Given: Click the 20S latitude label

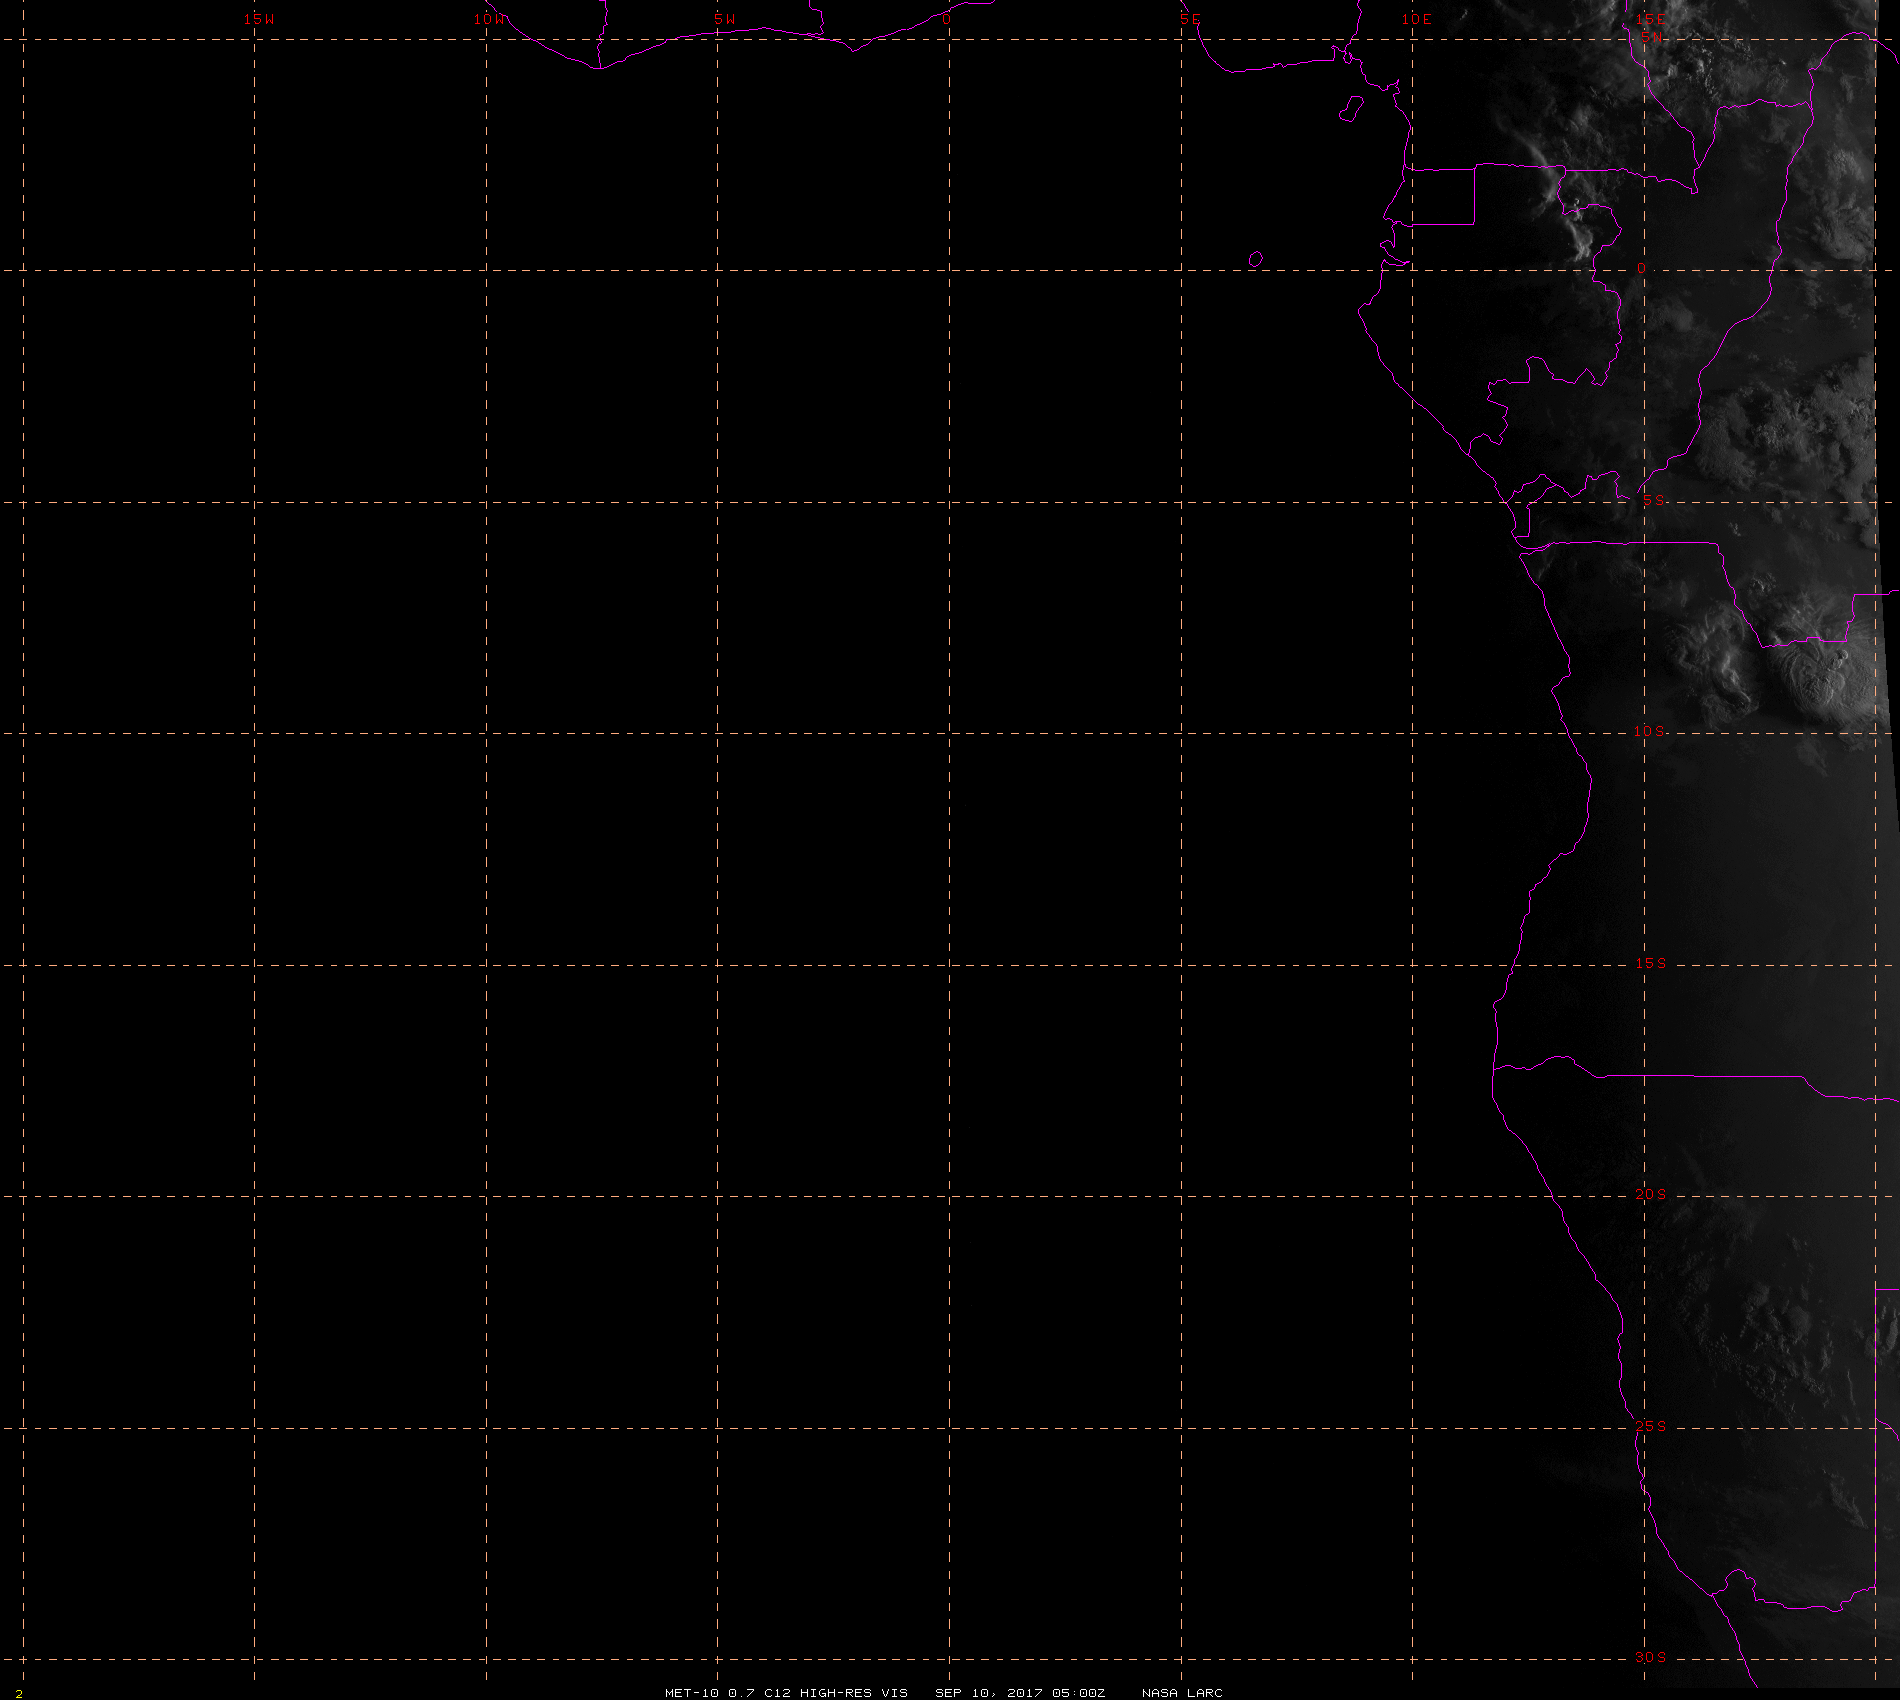Looking at the screenshot, I should pyautogui.click(x=1651, y=1194).
